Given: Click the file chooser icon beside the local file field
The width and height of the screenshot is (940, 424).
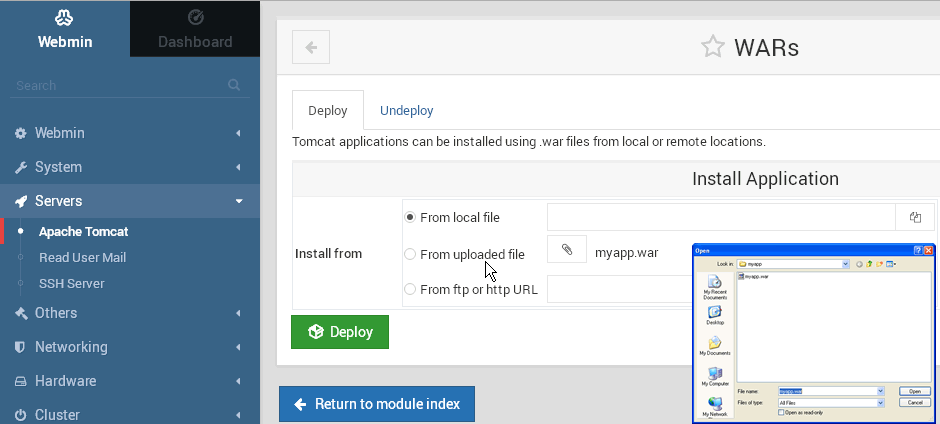Looking at the screenshot, I should pos(915,217).
